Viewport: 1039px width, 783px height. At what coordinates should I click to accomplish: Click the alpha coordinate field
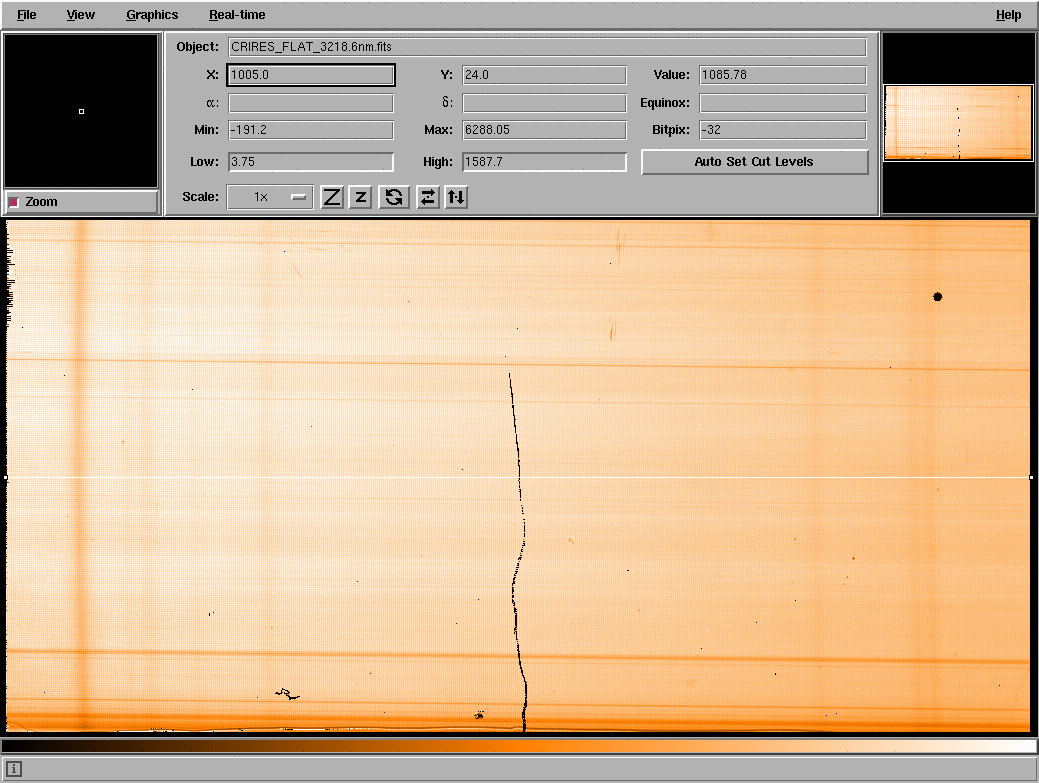tap(311, 103)
